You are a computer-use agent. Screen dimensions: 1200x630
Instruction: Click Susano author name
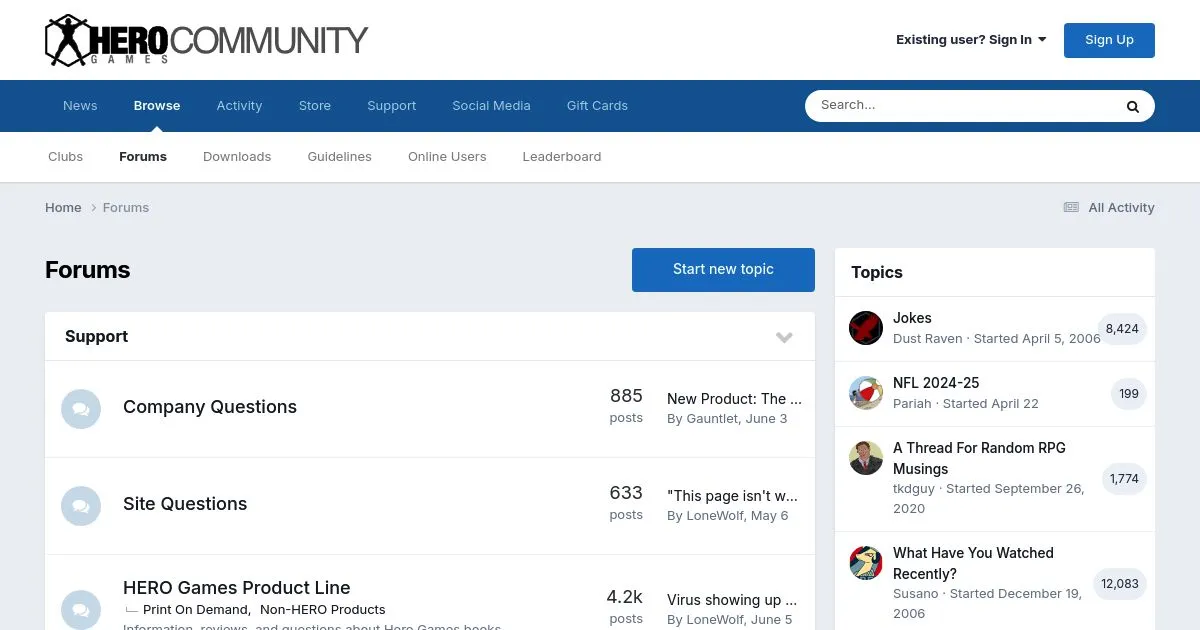[x=916, y=594]
